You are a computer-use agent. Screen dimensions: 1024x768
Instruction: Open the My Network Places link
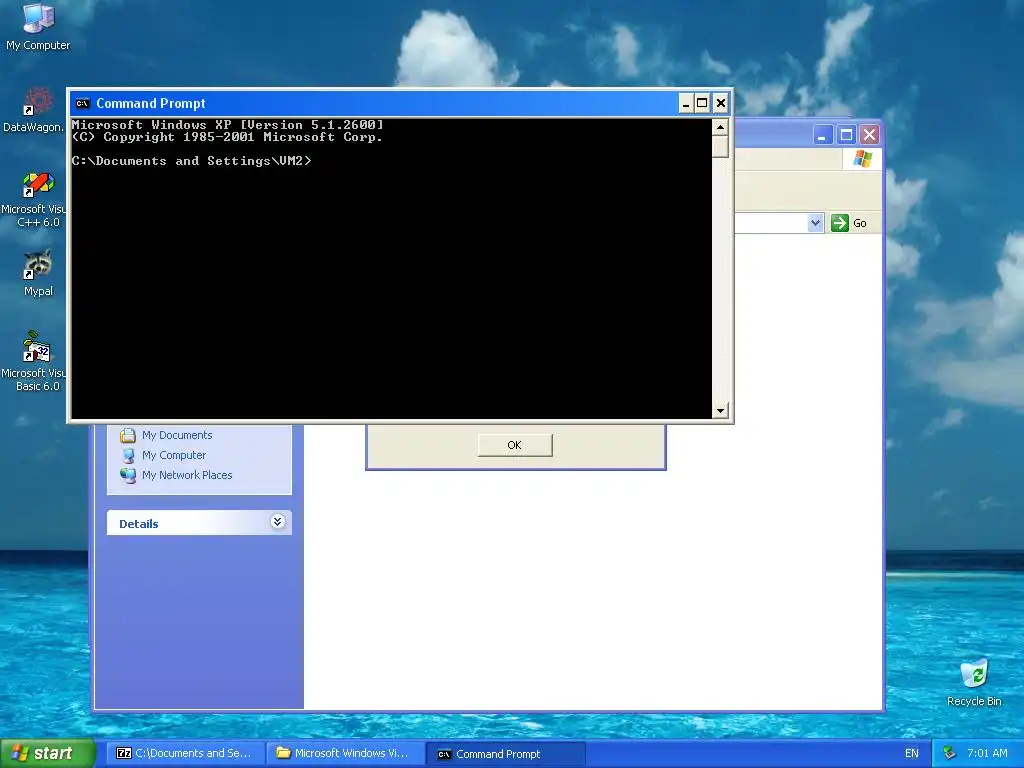[x=187, y=475]
